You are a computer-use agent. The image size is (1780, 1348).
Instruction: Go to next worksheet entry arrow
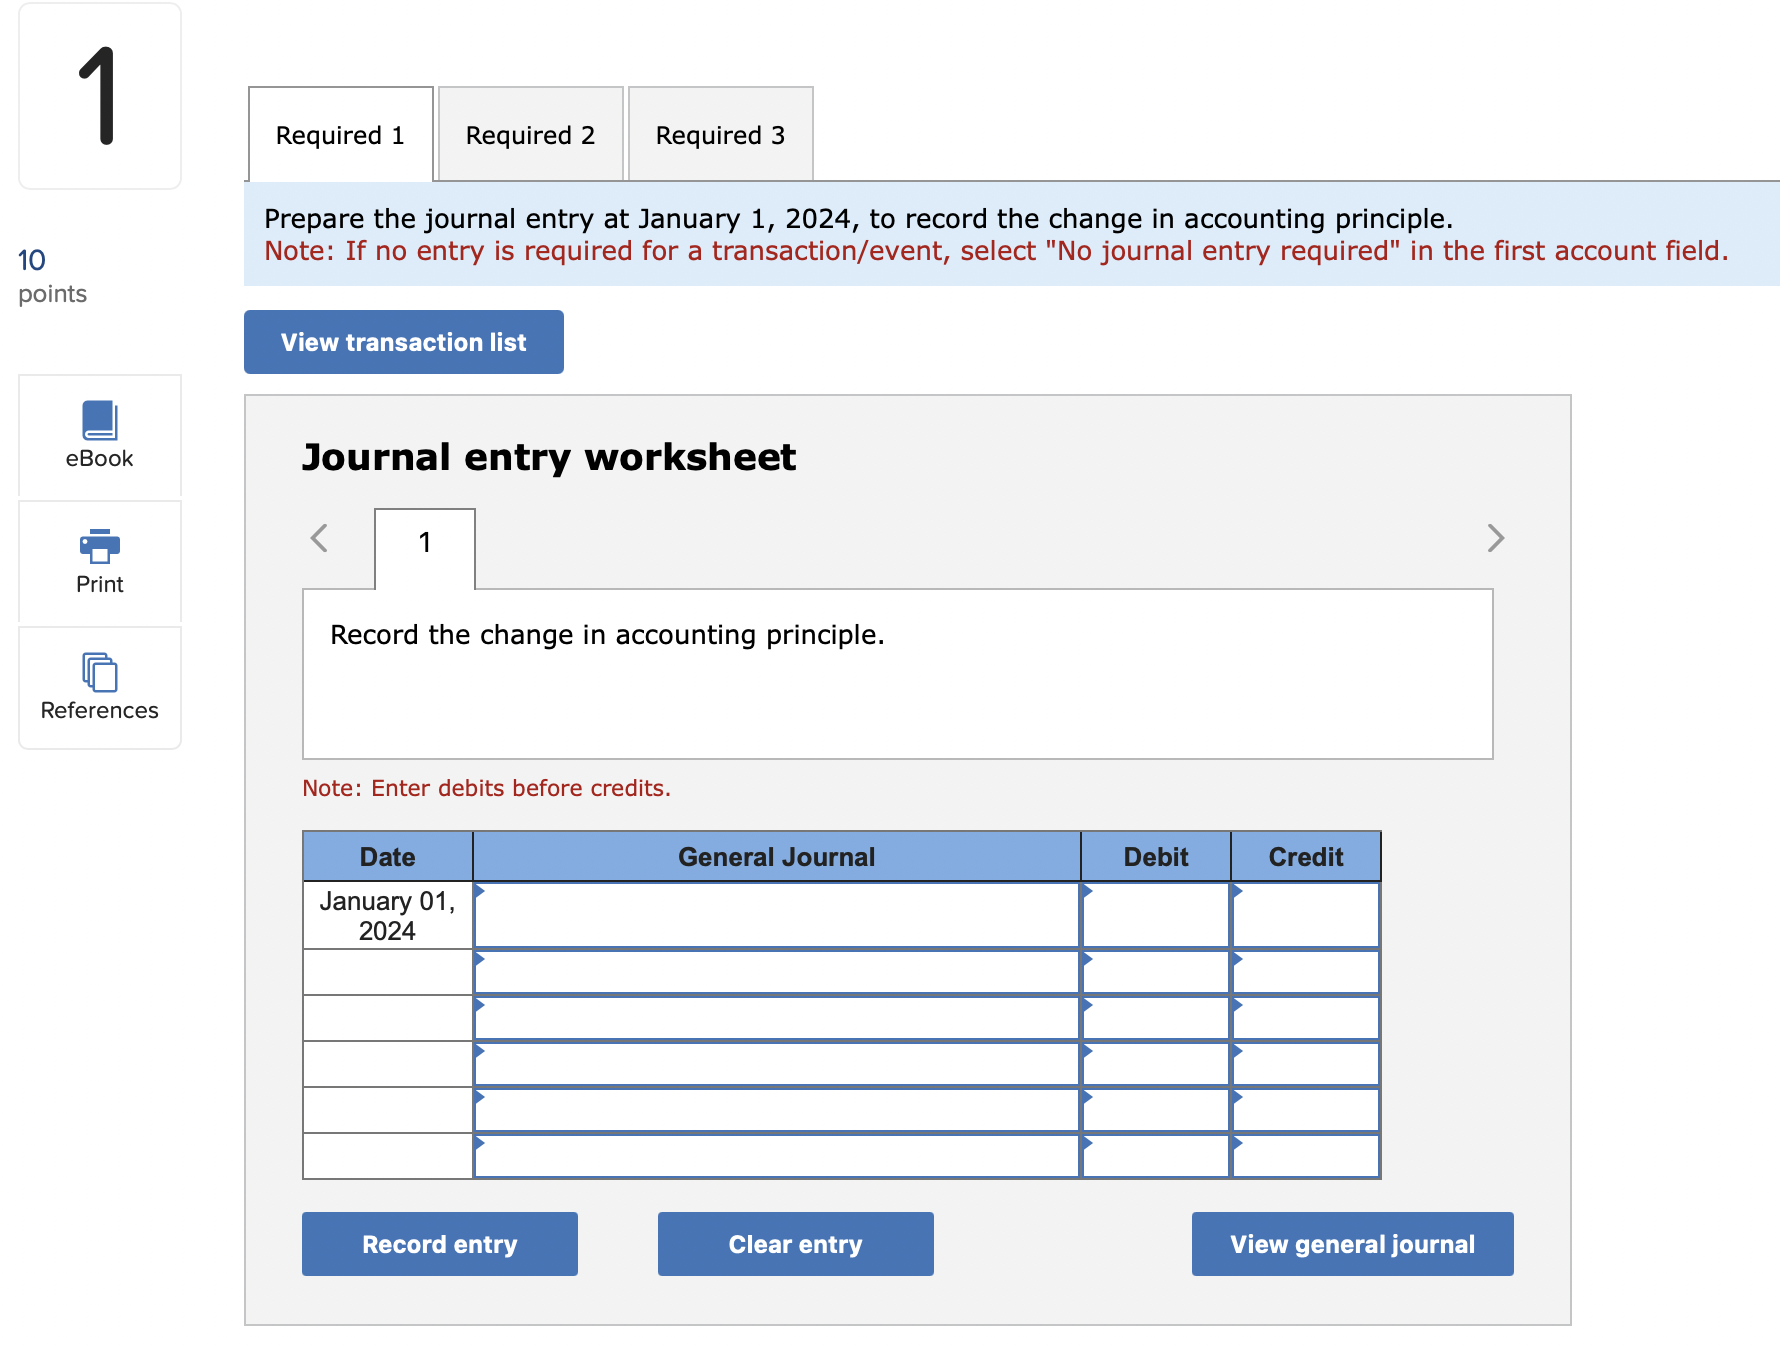(x=1495, y=538)
